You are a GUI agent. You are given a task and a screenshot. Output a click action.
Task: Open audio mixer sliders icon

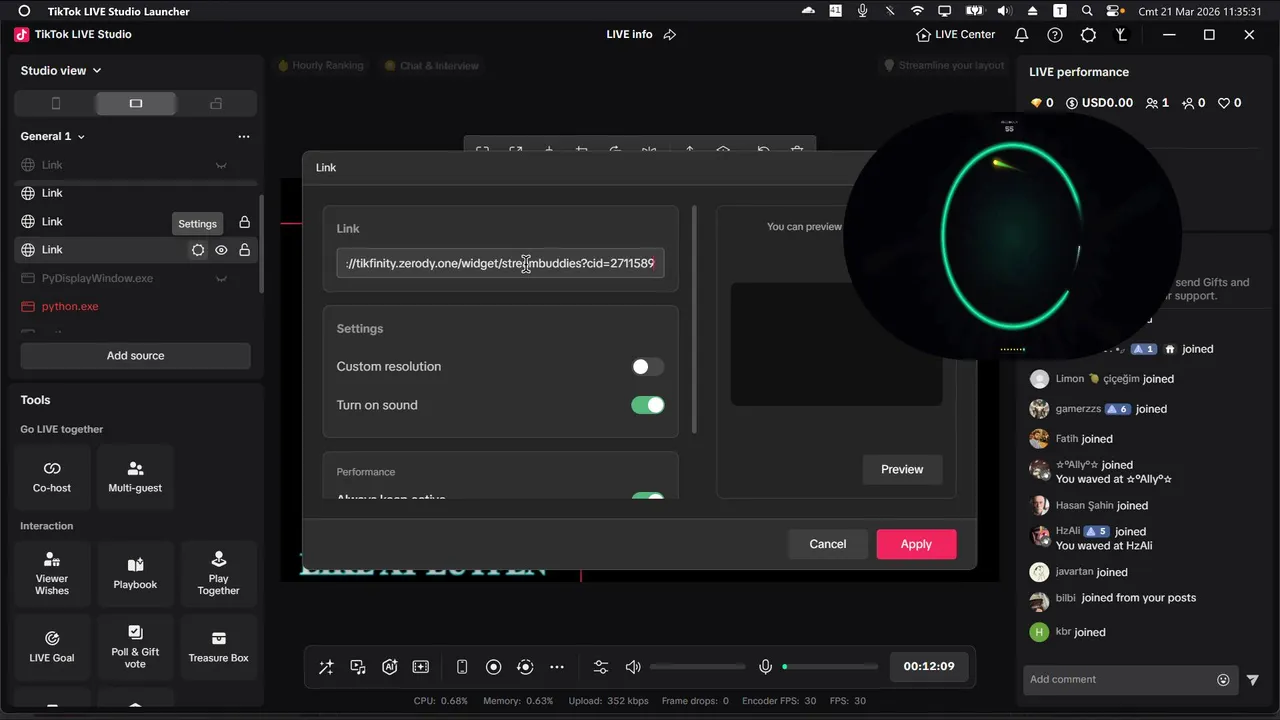point(601,667)
